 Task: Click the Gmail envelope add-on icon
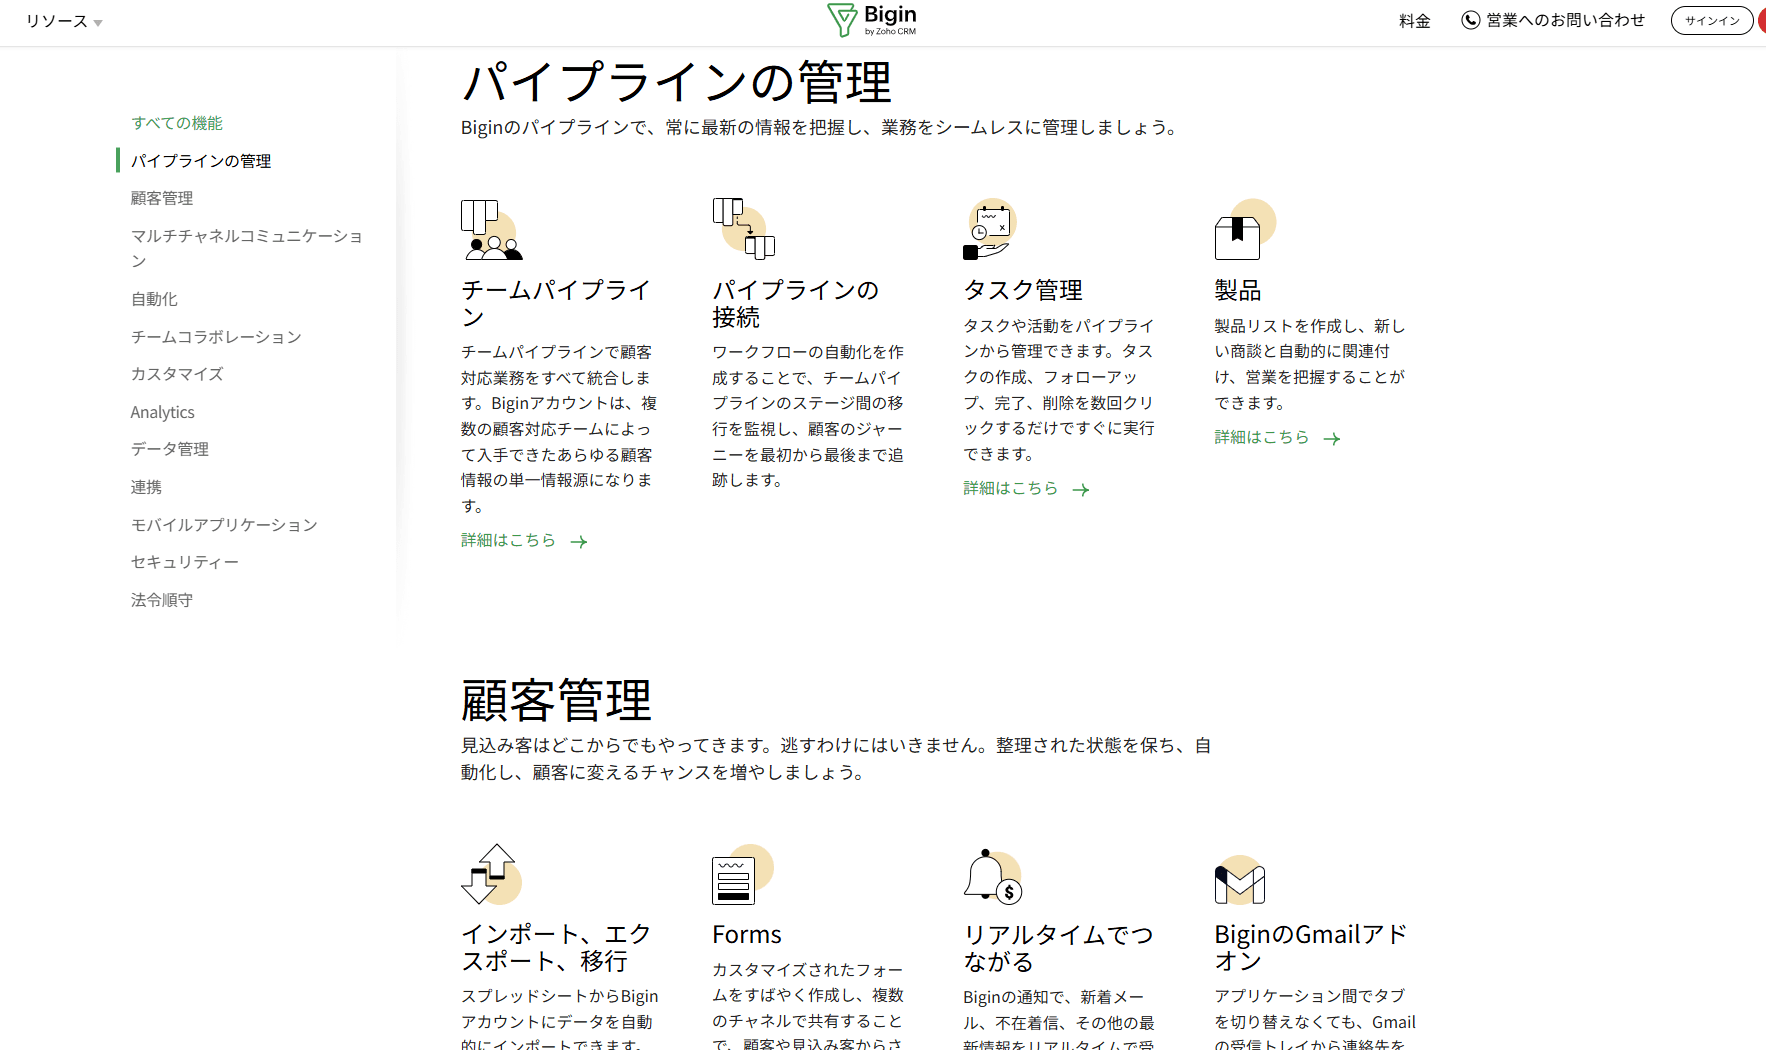point(1240,879)
